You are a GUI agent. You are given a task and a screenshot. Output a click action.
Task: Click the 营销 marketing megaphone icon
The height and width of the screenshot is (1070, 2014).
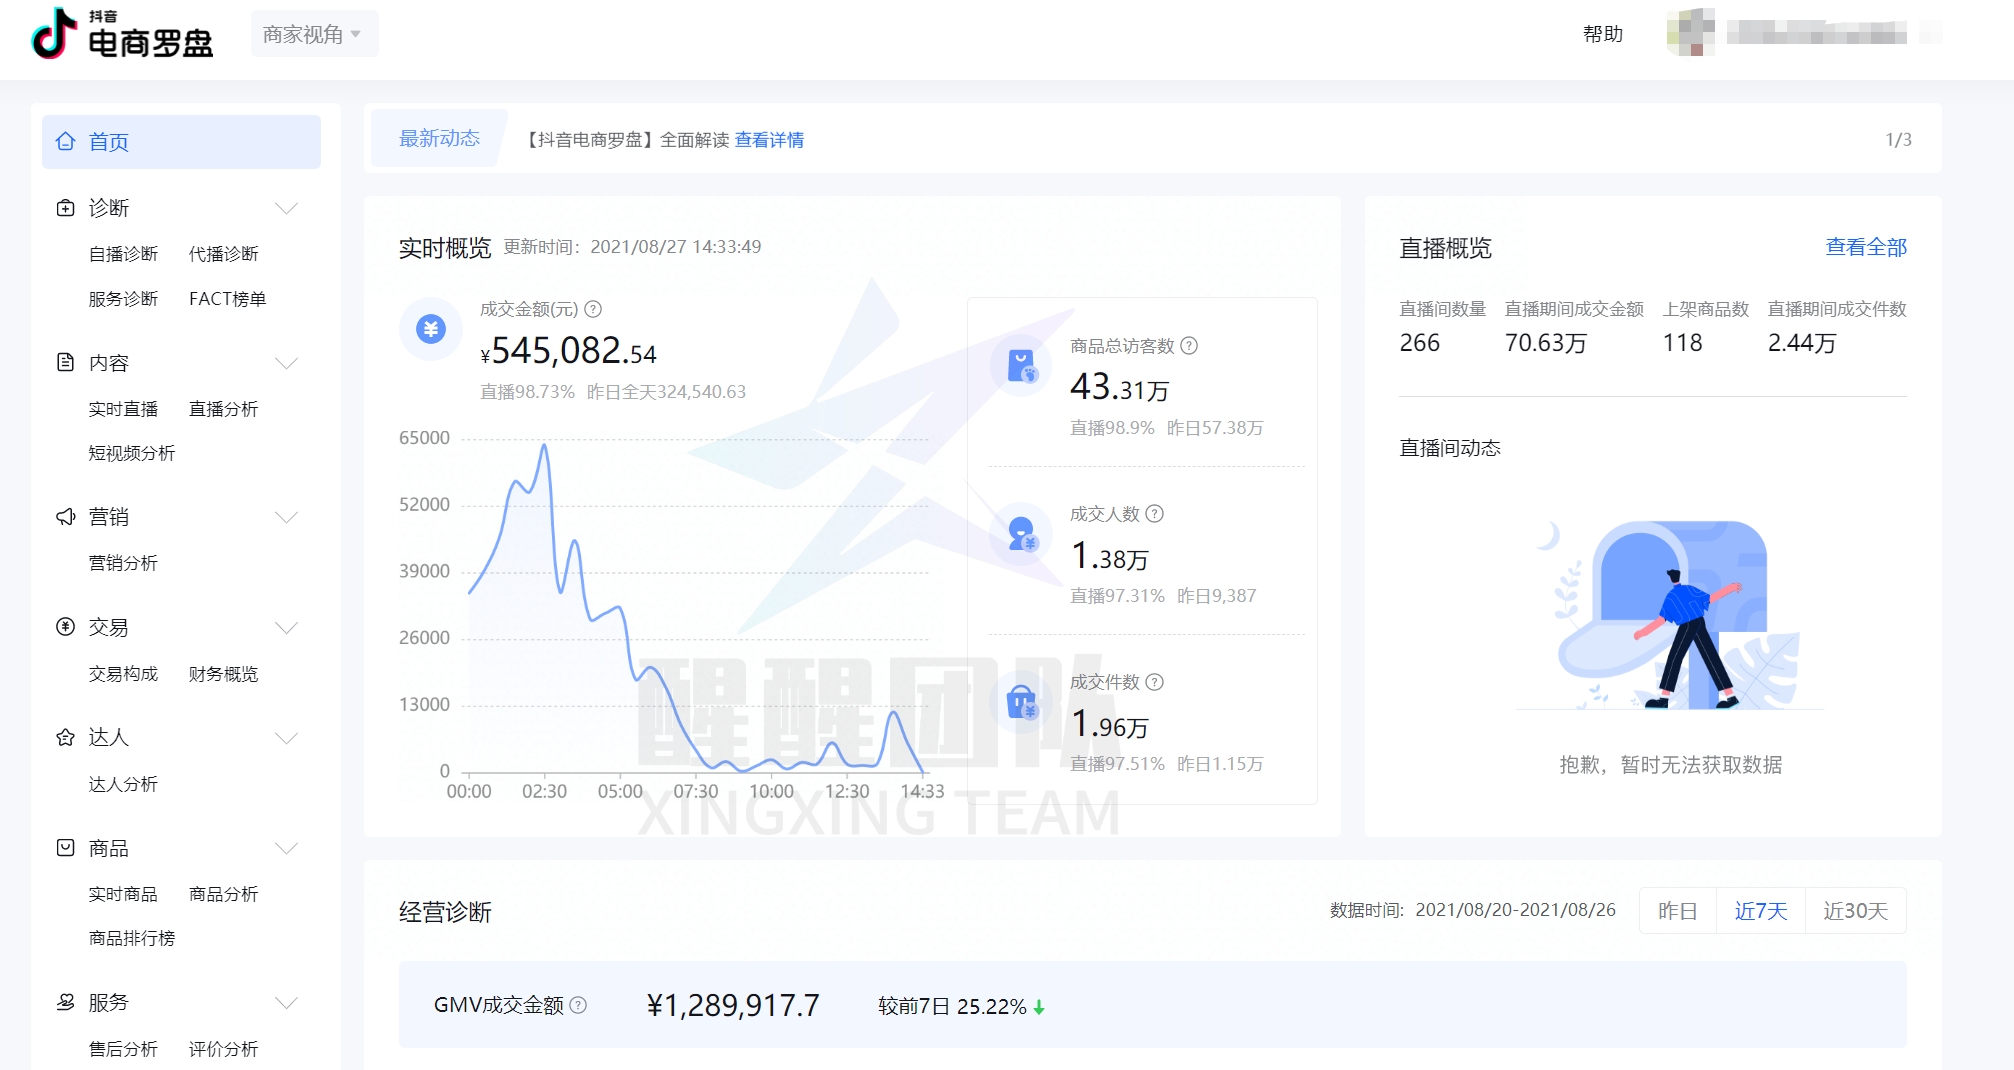pos(66,517)
